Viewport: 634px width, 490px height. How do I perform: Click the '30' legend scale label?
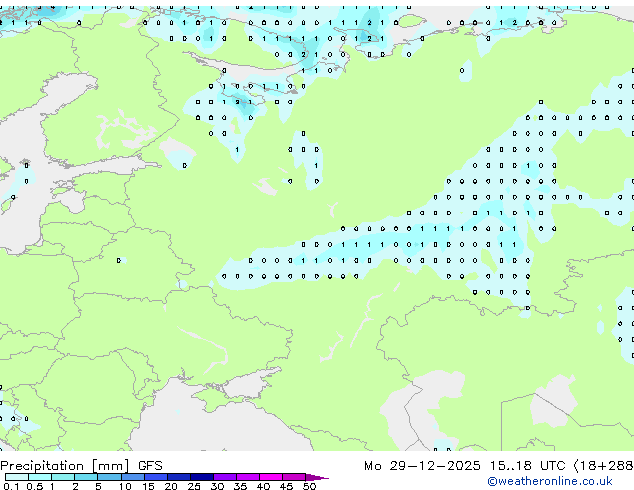point(217,486)
